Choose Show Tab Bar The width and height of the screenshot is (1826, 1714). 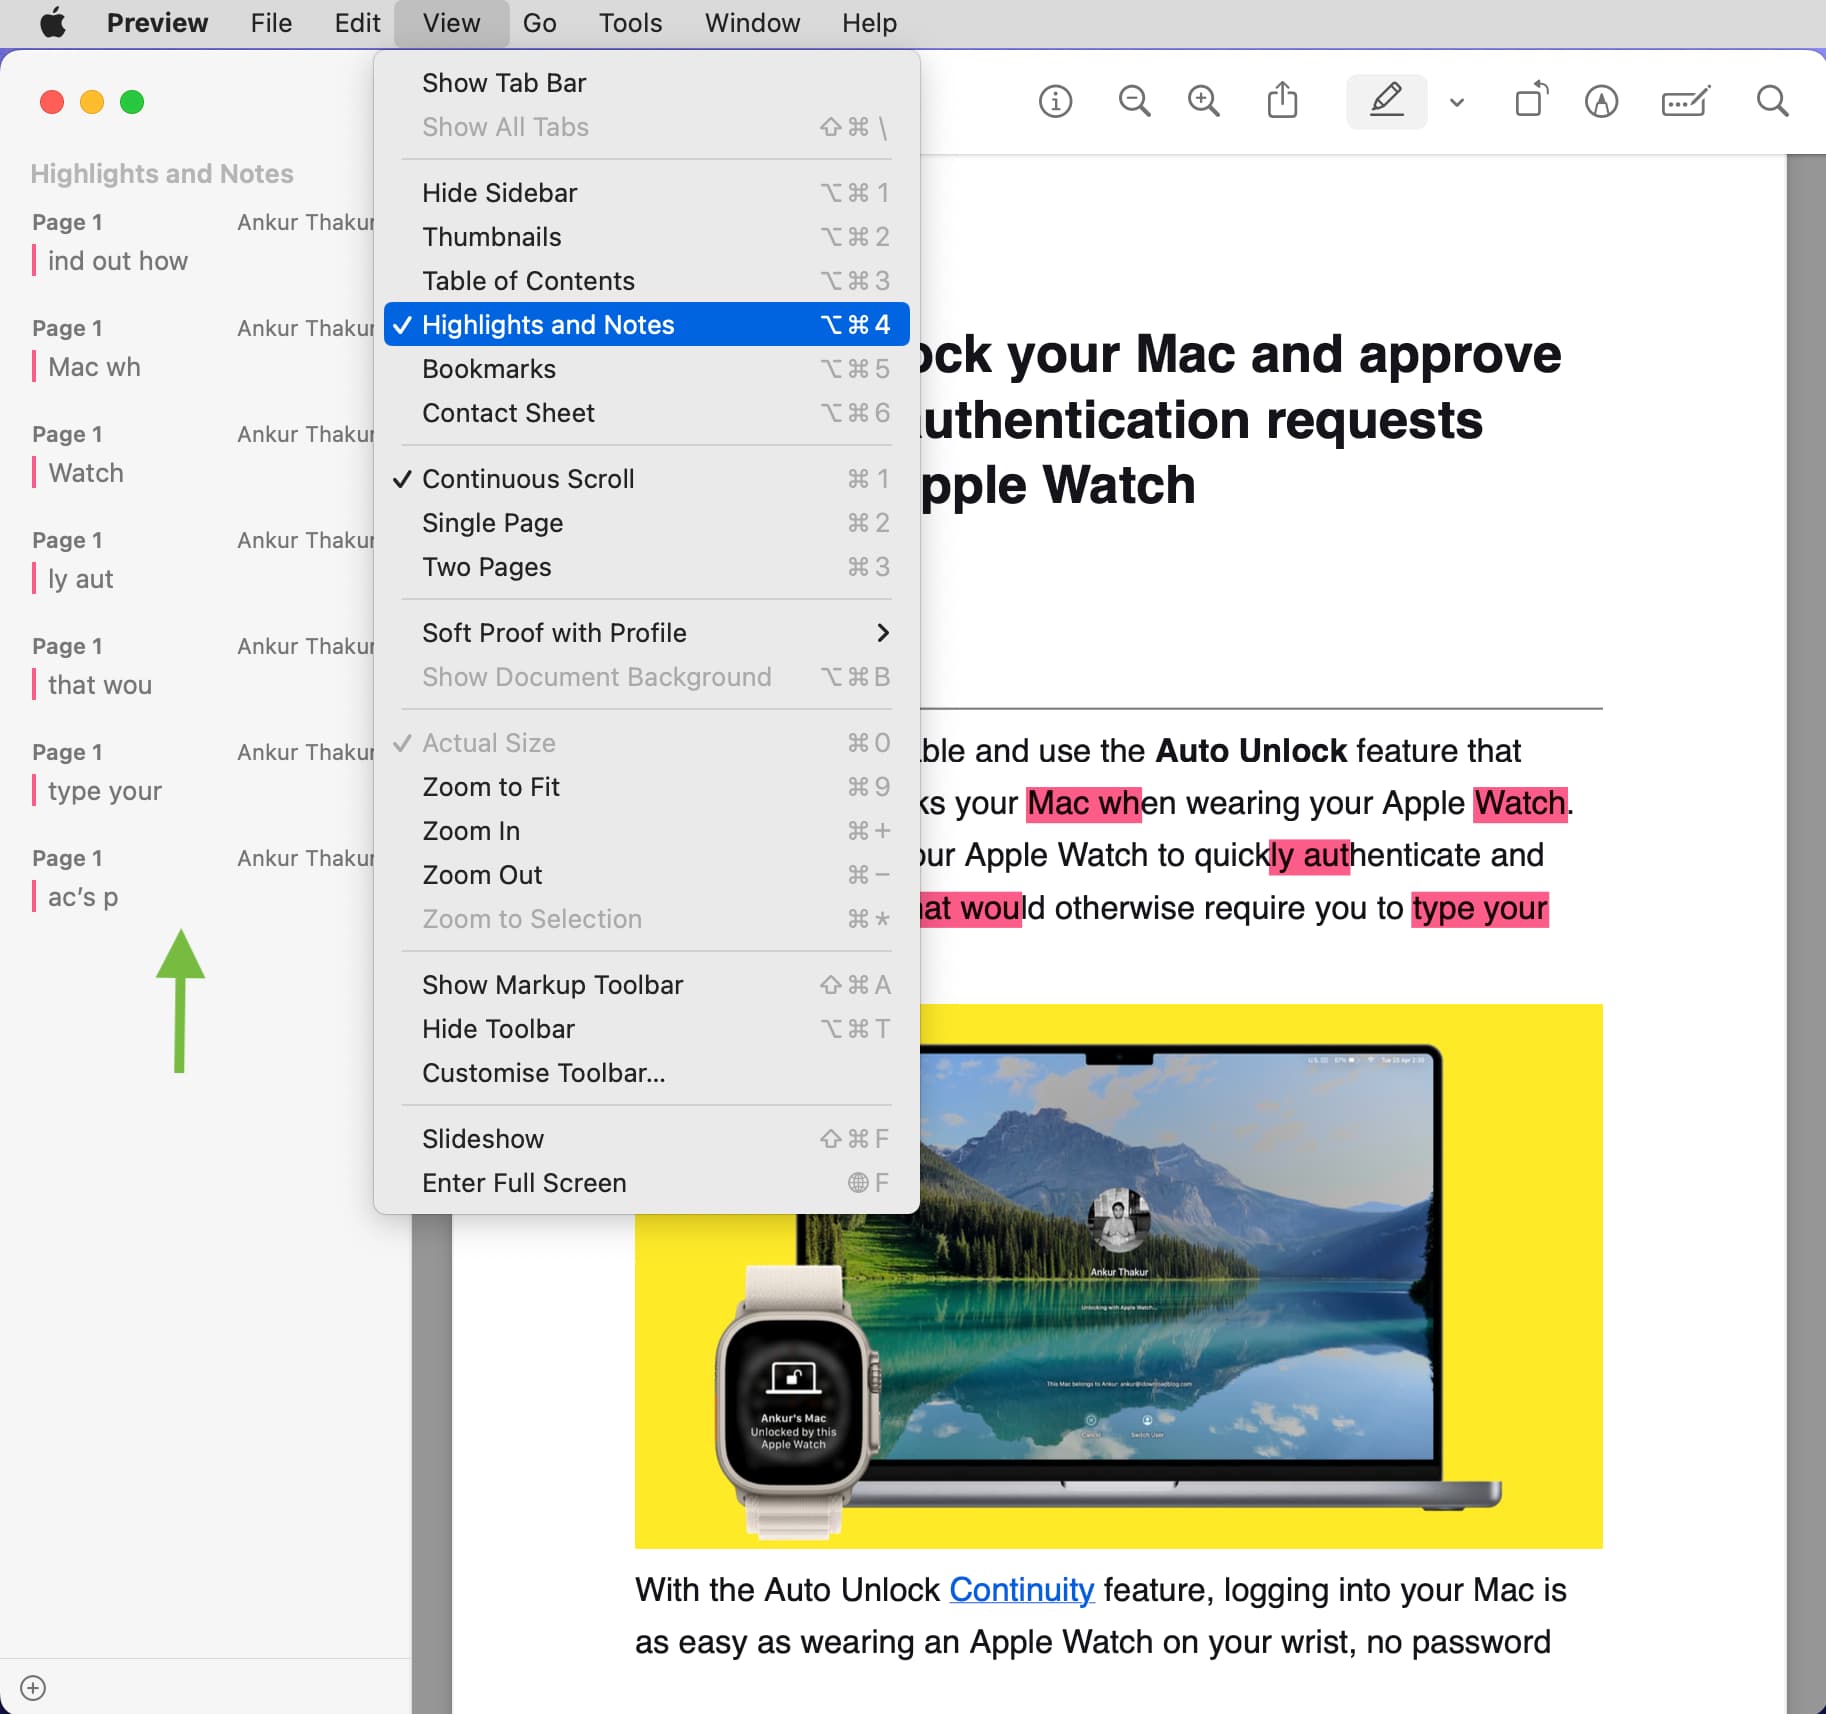[646, 83]
